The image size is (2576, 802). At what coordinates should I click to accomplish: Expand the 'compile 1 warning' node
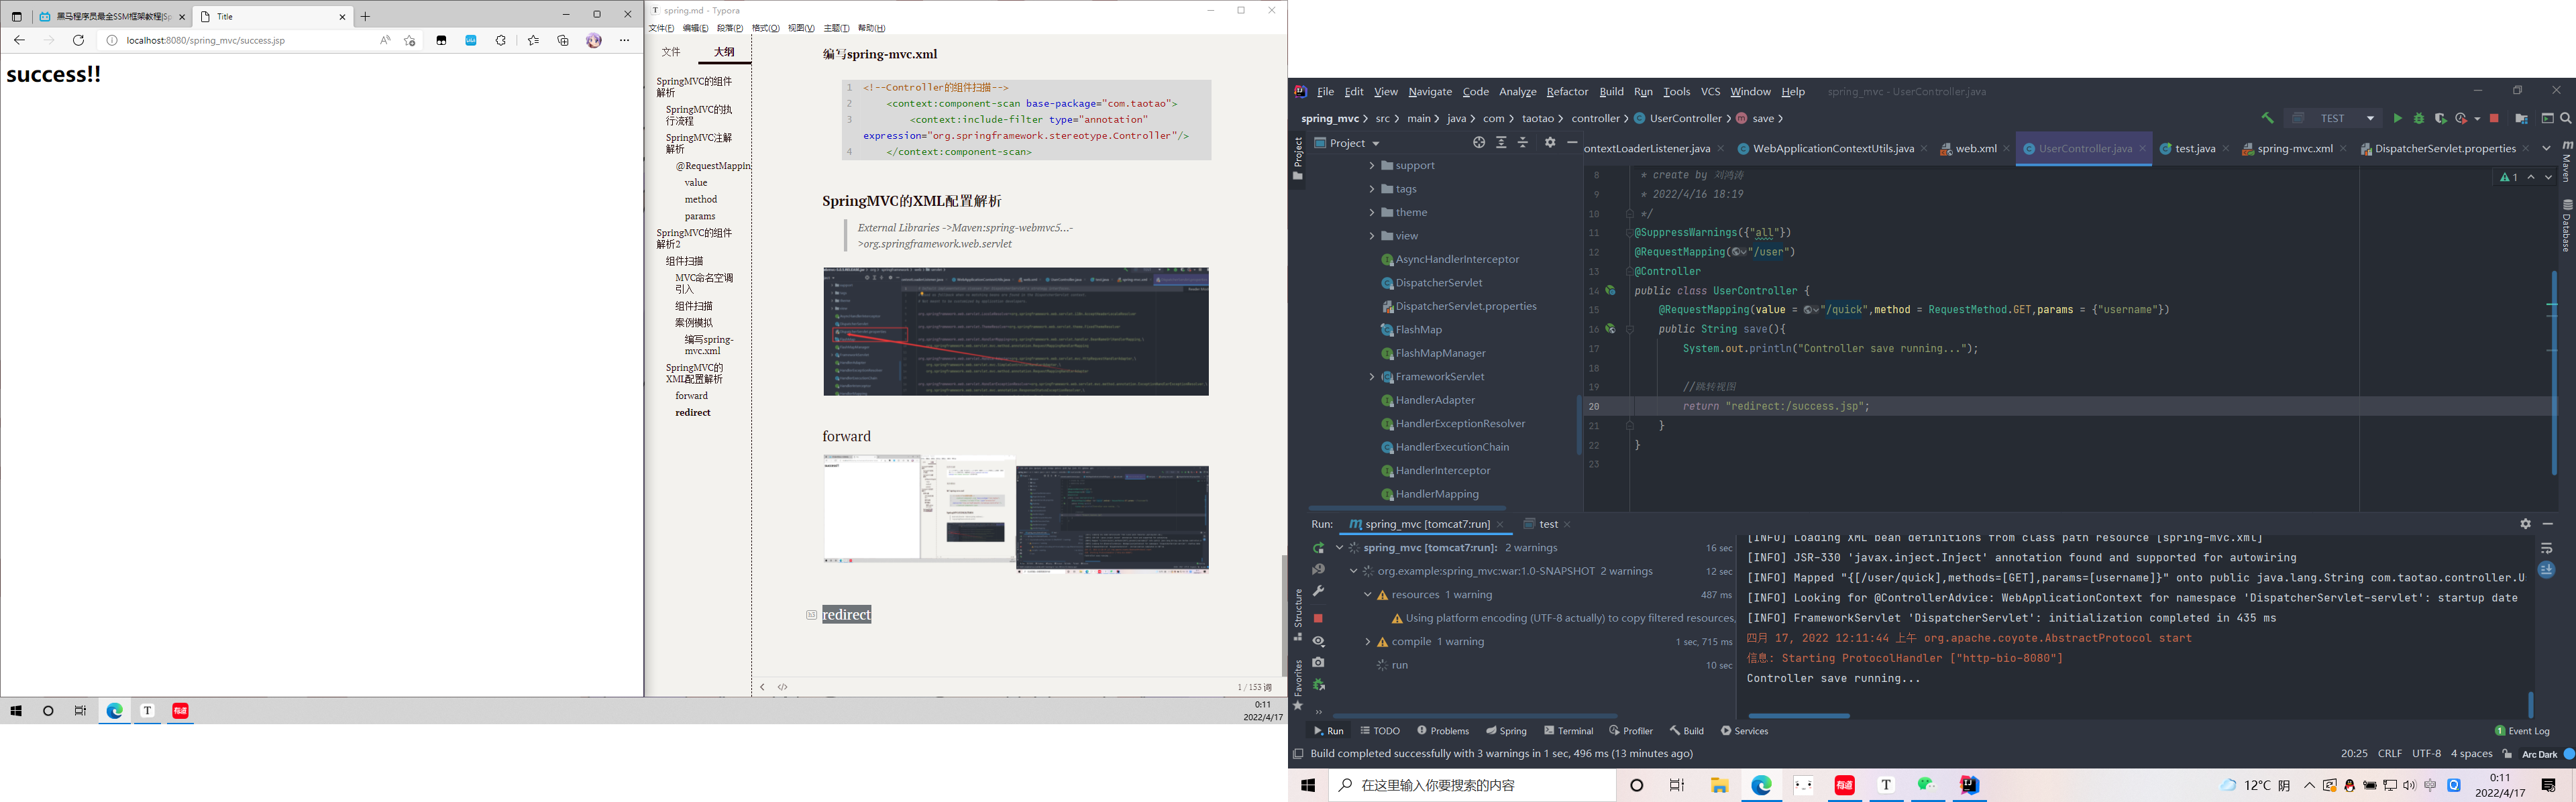click(1369, 641)
